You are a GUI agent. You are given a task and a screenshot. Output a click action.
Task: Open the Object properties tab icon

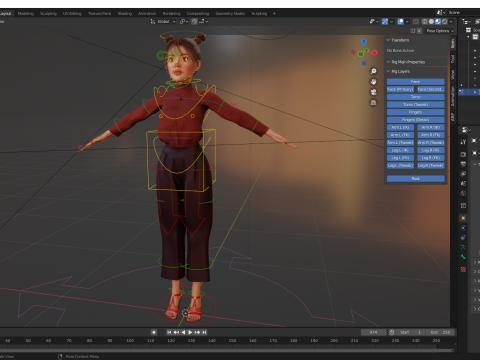(463, 218)
